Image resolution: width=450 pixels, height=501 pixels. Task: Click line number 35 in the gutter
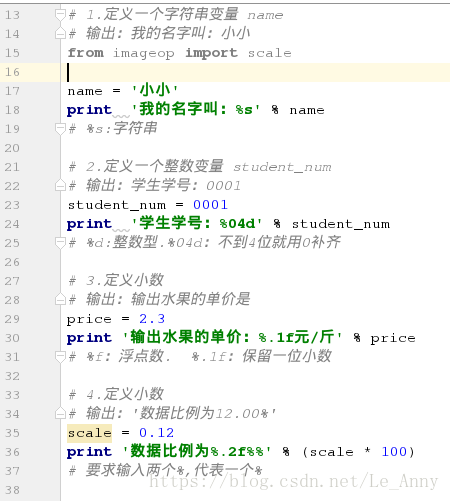tap(12, 433)
